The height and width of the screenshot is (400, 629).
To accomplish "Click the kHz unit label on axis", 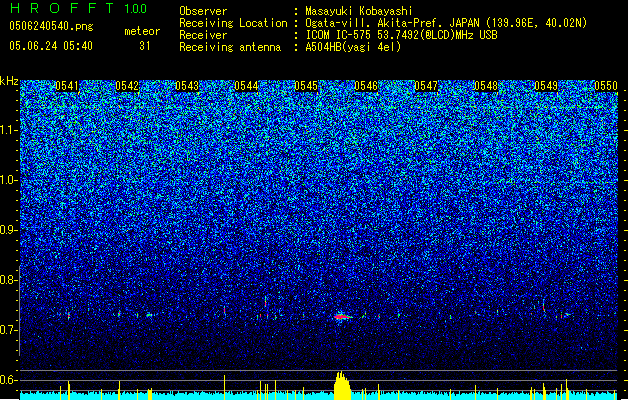I will tap(9, 81).
